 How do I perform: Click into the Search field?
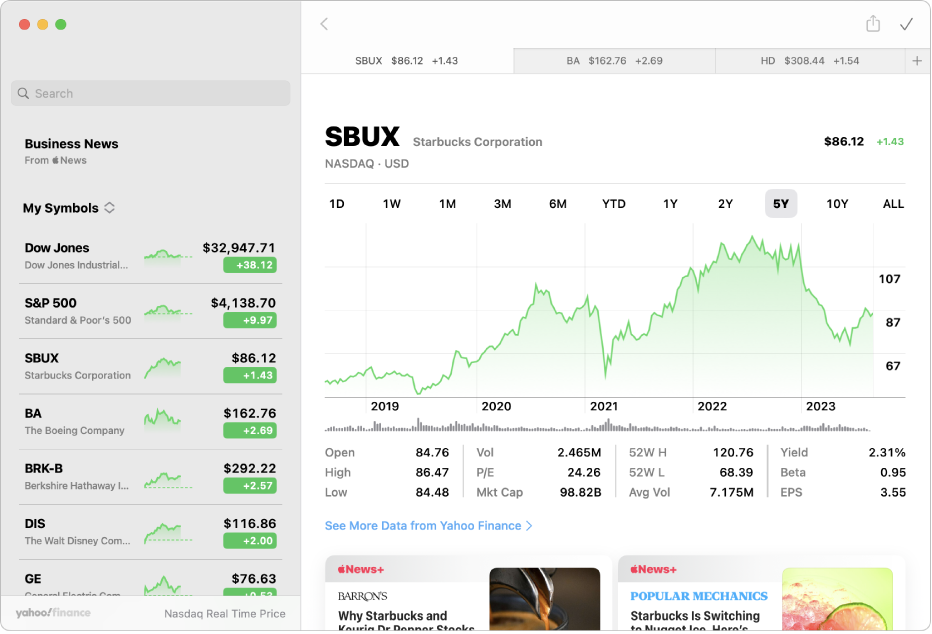150,93
